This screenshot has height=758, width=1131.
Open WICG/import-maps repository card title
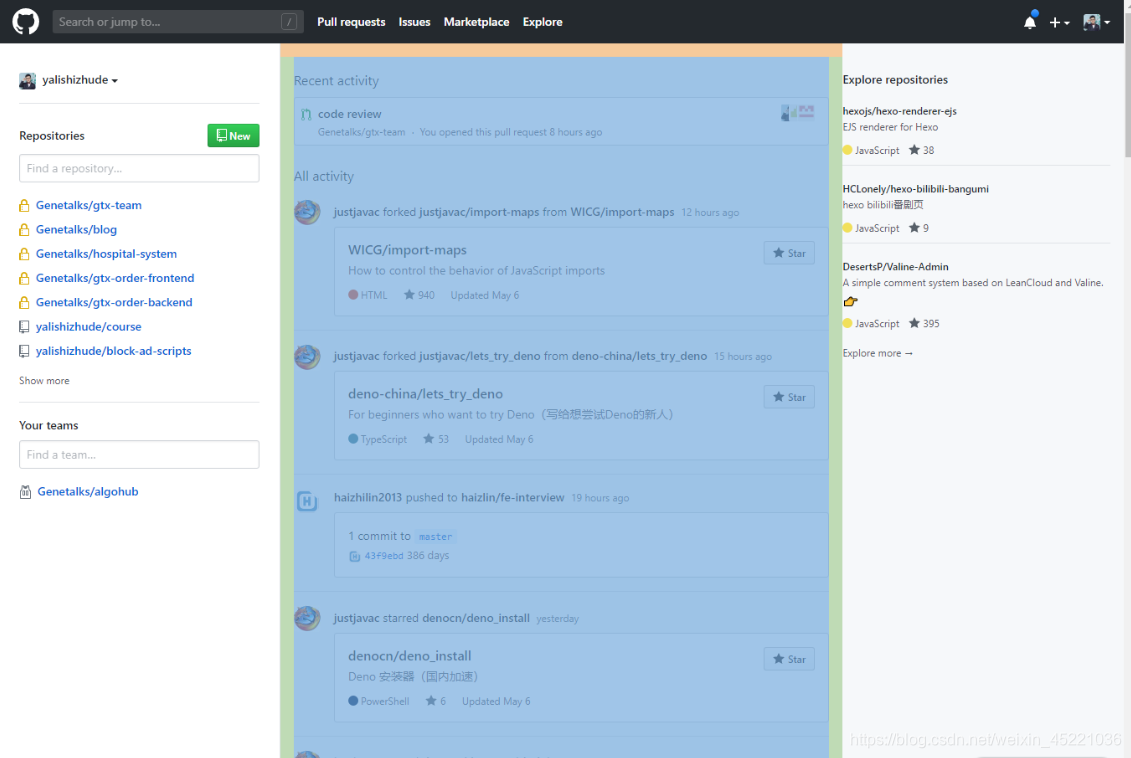tap(408, 250)
